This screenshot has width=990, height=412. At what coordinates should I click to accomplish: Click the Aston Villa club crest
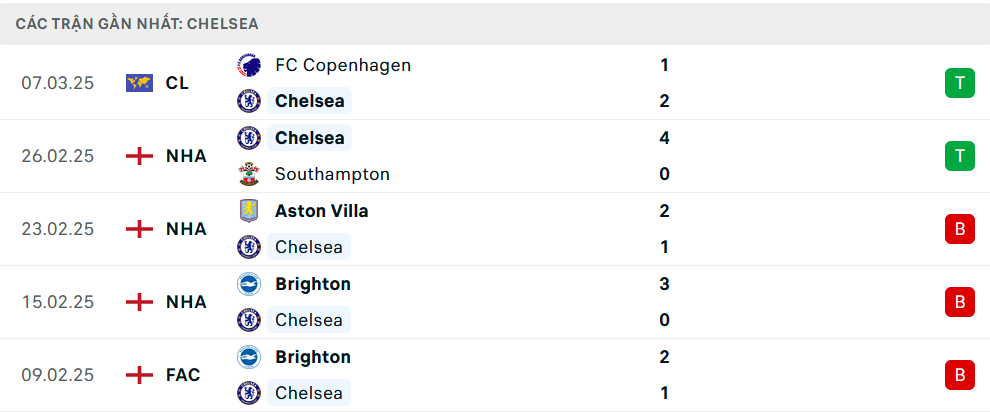[x=248, y=211]
